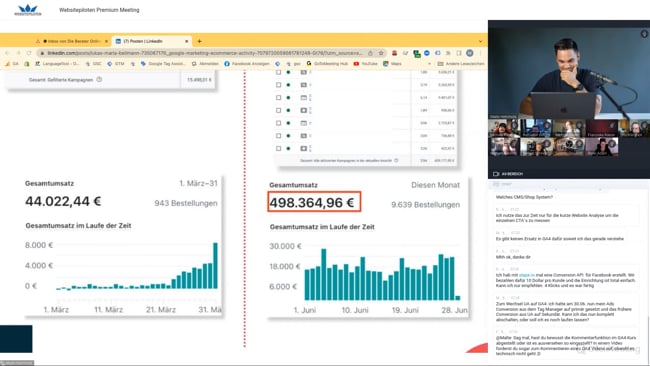
Task: Click the share icon in address bar
Action: pos(370,53)
